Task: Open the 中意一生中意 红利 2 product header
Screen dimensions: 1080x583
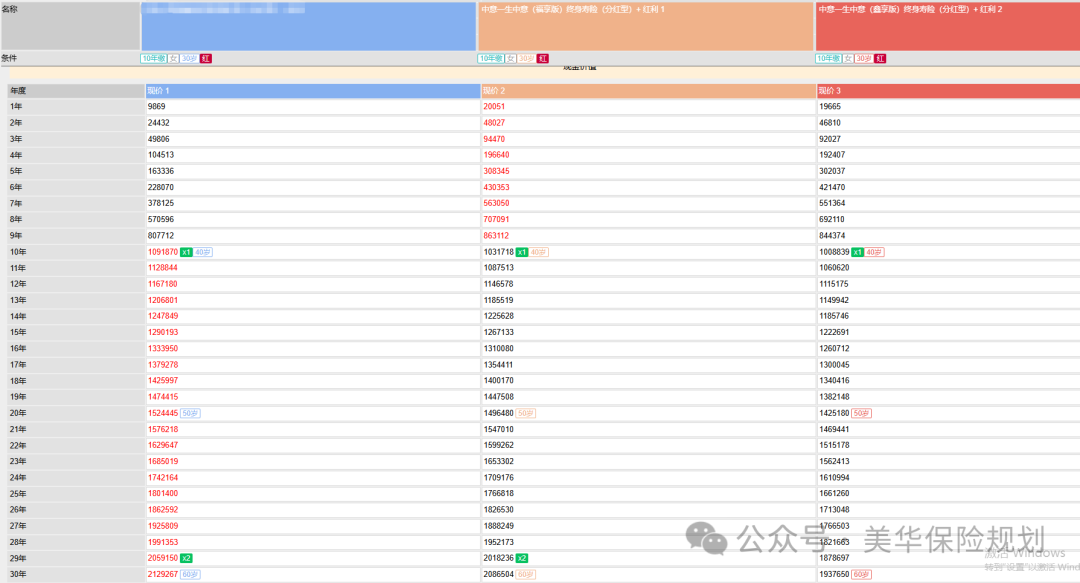Action: (947, 26)
